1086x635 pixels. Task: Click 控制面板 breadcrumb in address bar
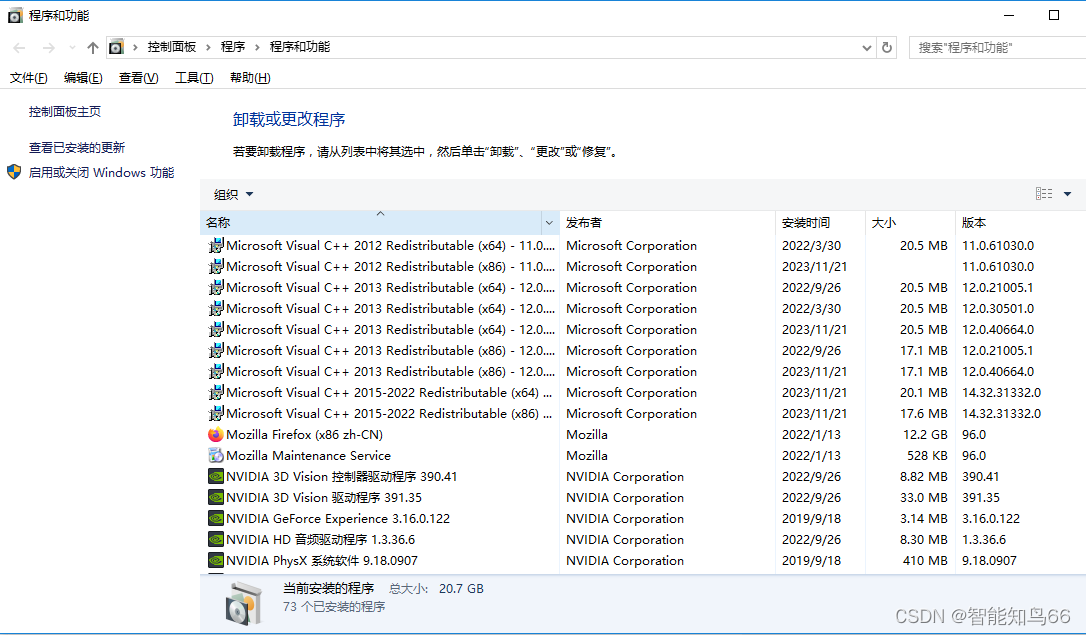(172, 47)
